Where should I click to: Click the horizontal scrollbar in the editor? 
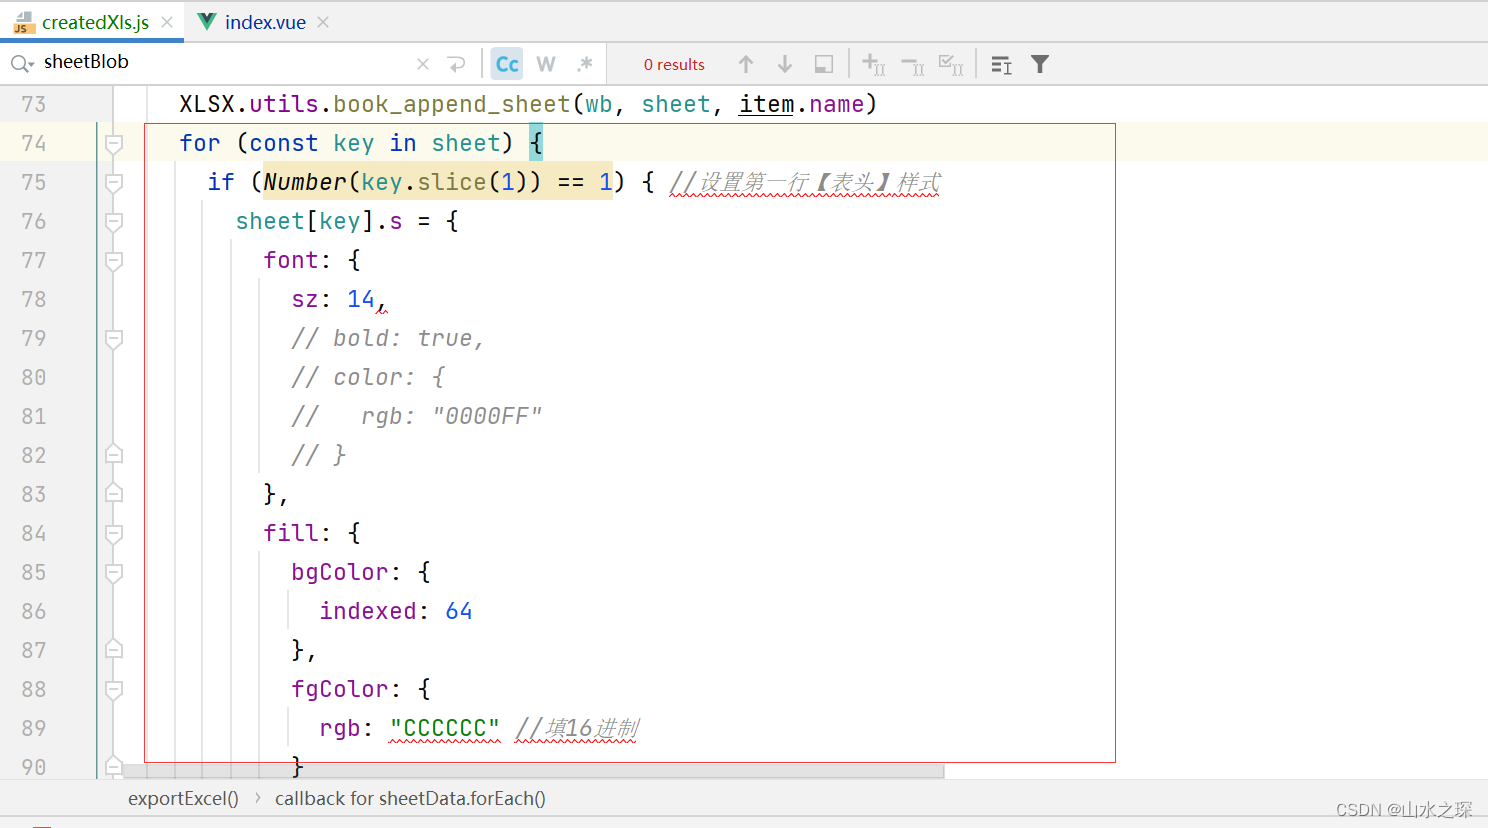532,771
